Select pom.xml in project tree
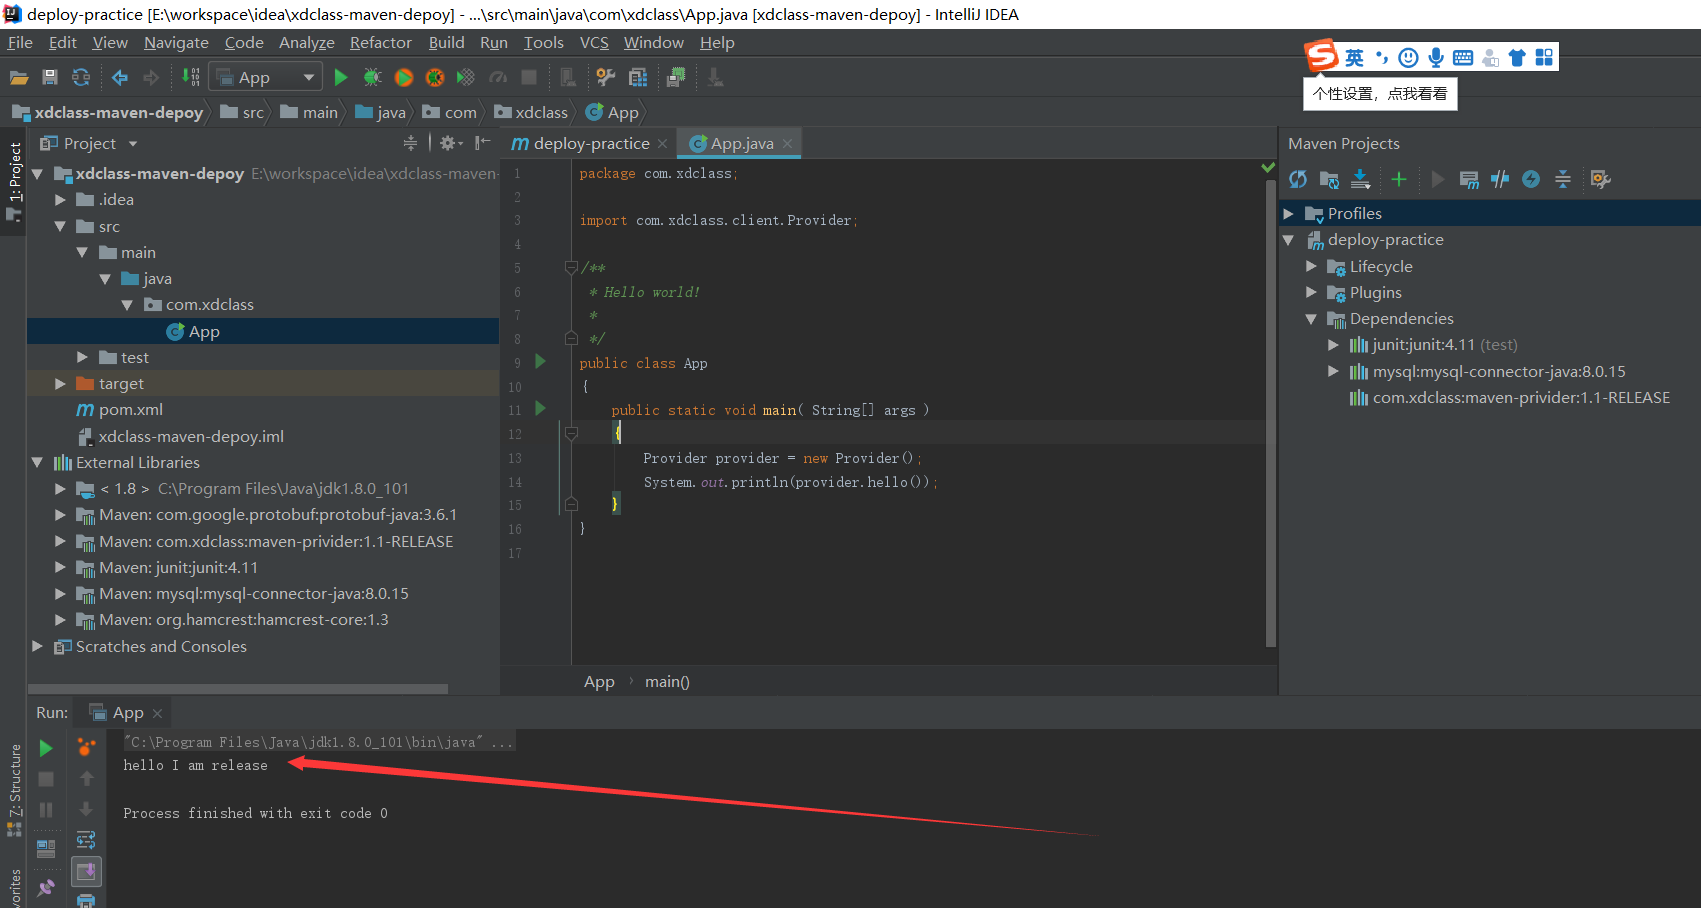Screen dimensions: 1701x908 [119, 410]
